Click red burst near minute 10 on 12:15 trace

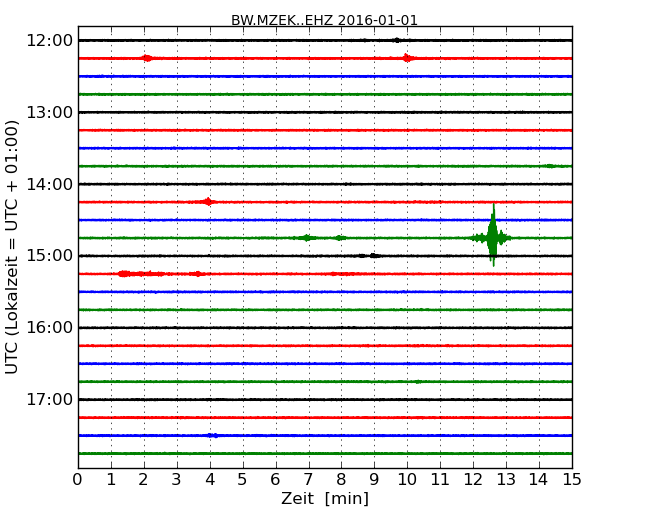407,58
